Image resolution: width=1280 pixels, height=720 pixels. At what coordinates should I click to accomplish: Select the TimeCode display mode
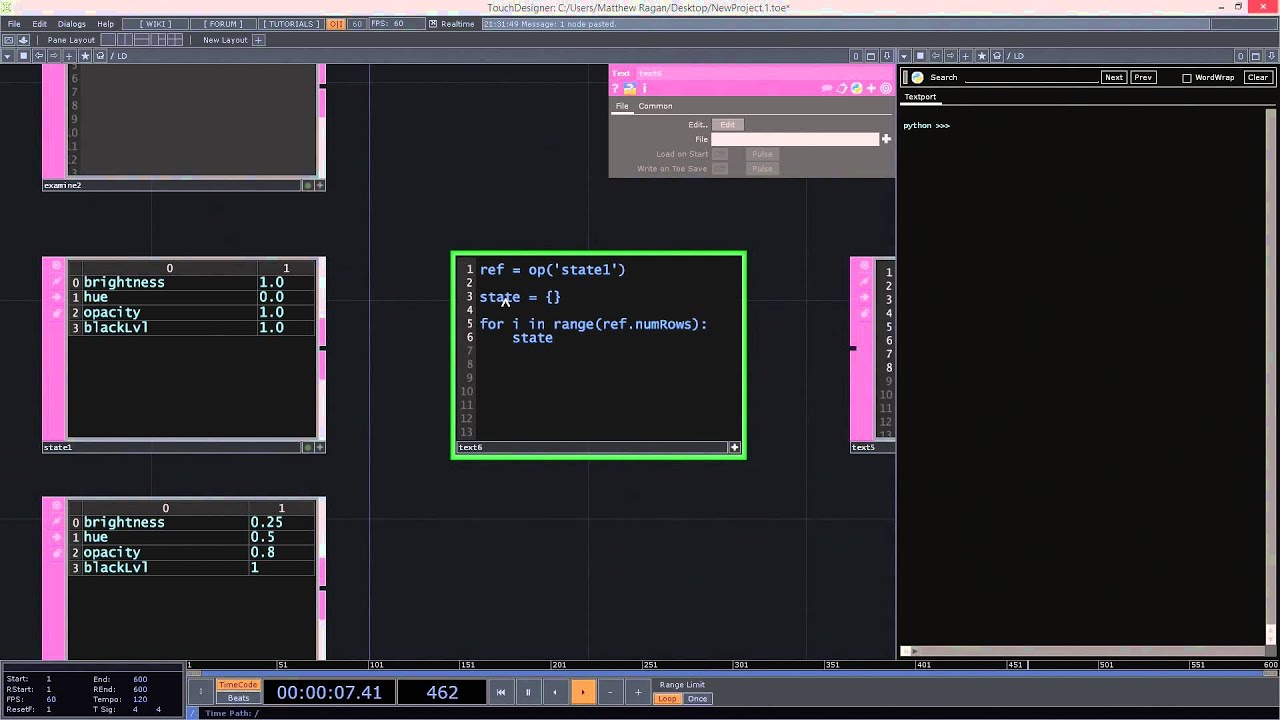pyautogui.click(x=238, y=685)
